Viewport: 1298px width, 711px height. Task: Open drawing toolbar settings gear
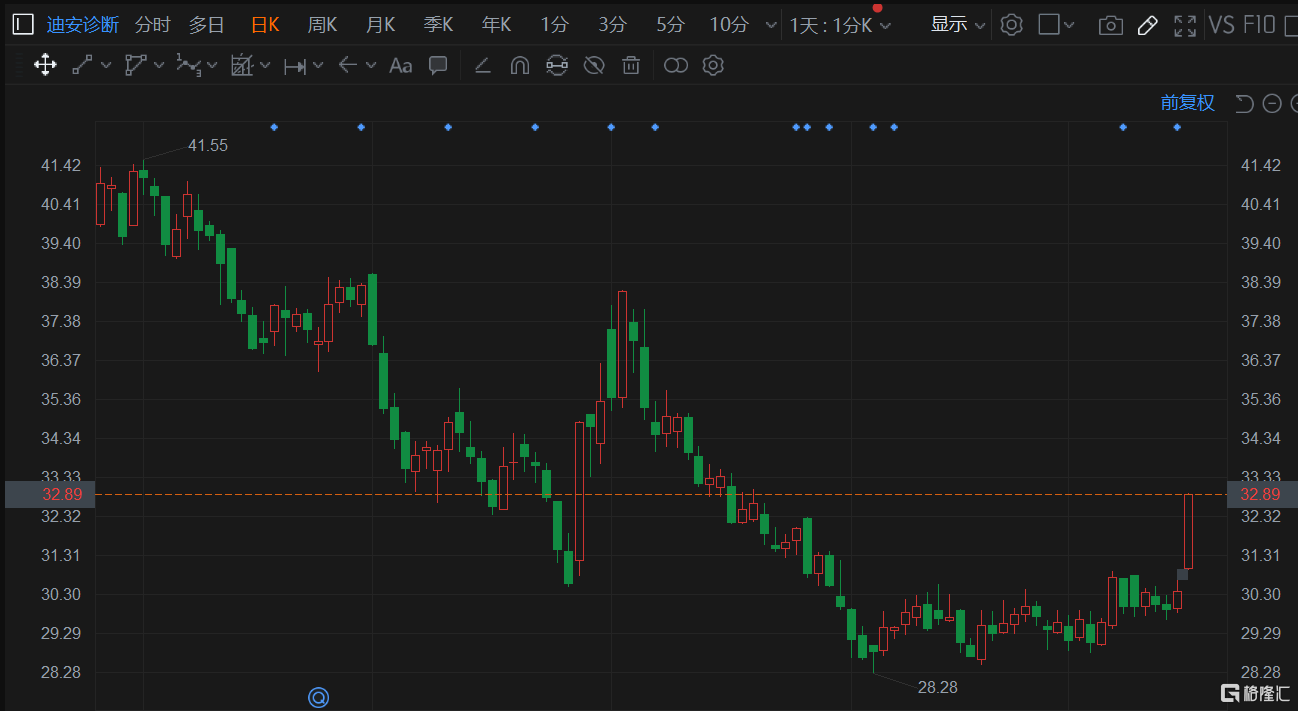click(713, 66)
